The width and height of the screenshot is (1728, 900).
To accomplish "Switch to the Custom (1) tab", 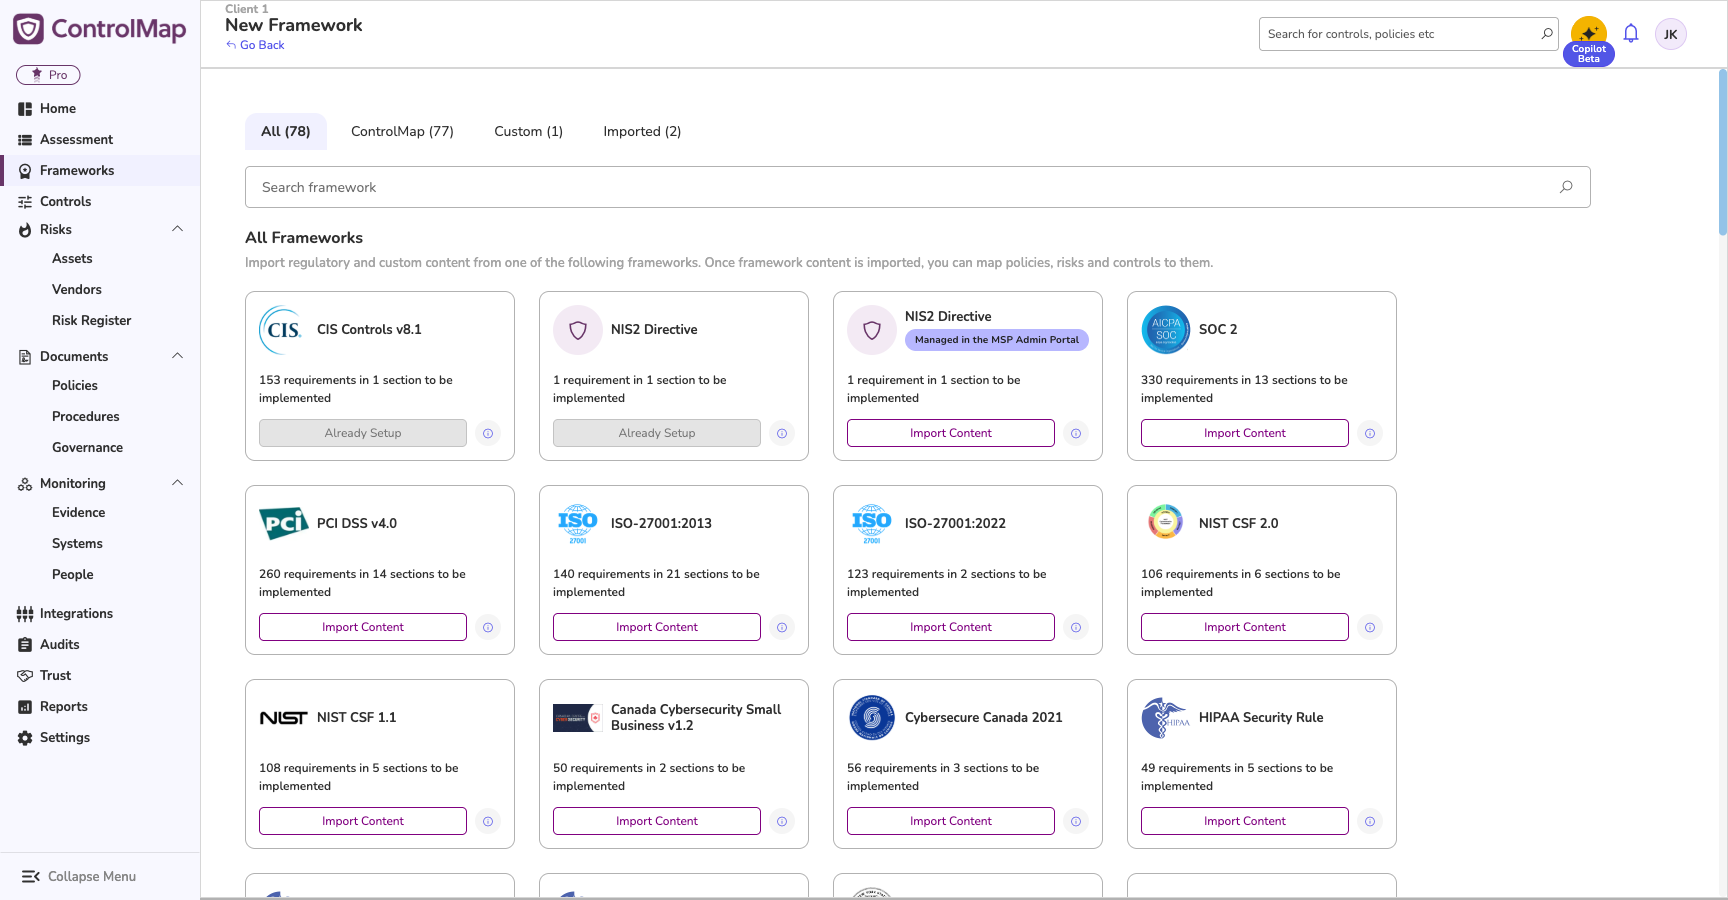I will pyautogui.click(x=528, y=131).
